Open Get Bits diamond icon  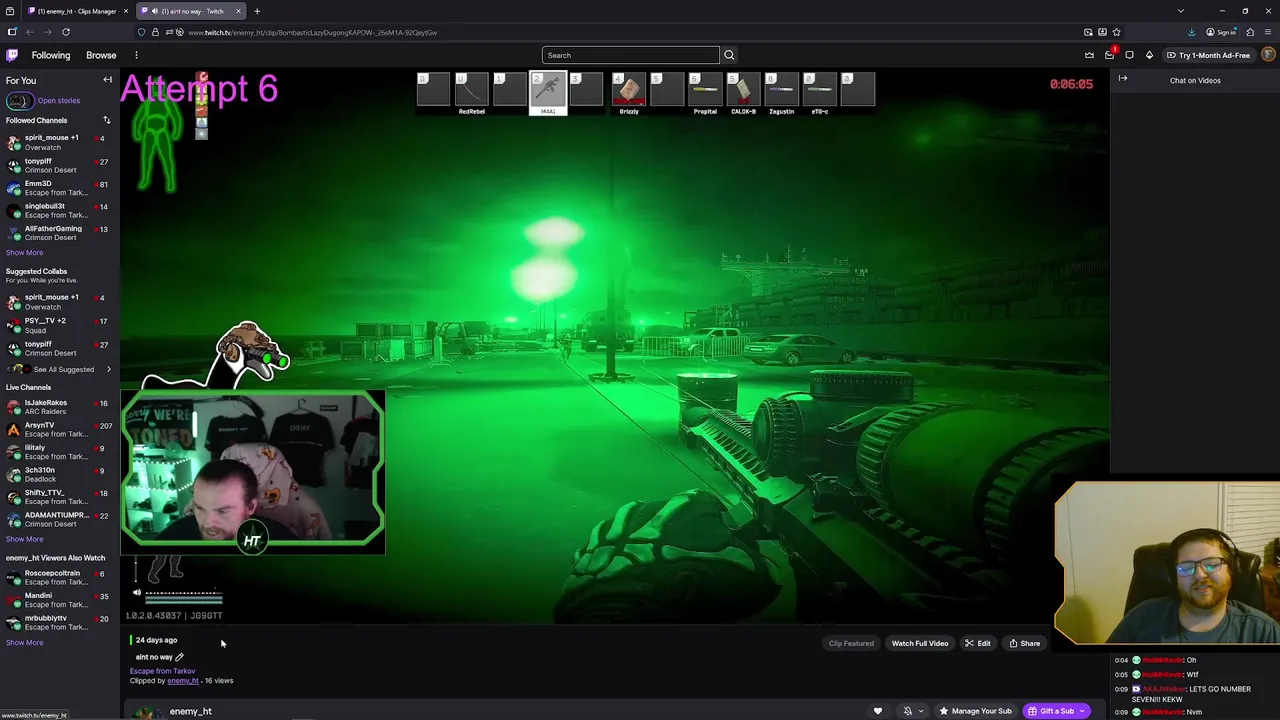tap(1149, 55)
